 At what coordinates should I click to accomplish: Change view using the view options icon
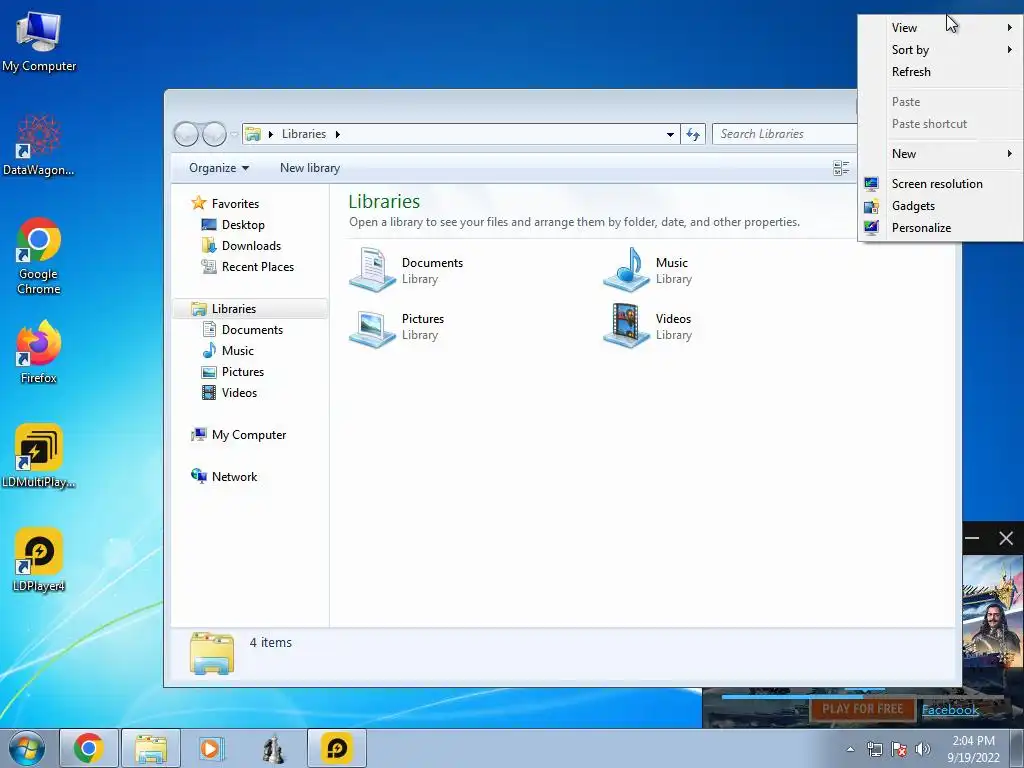click(x=841, y=168)
